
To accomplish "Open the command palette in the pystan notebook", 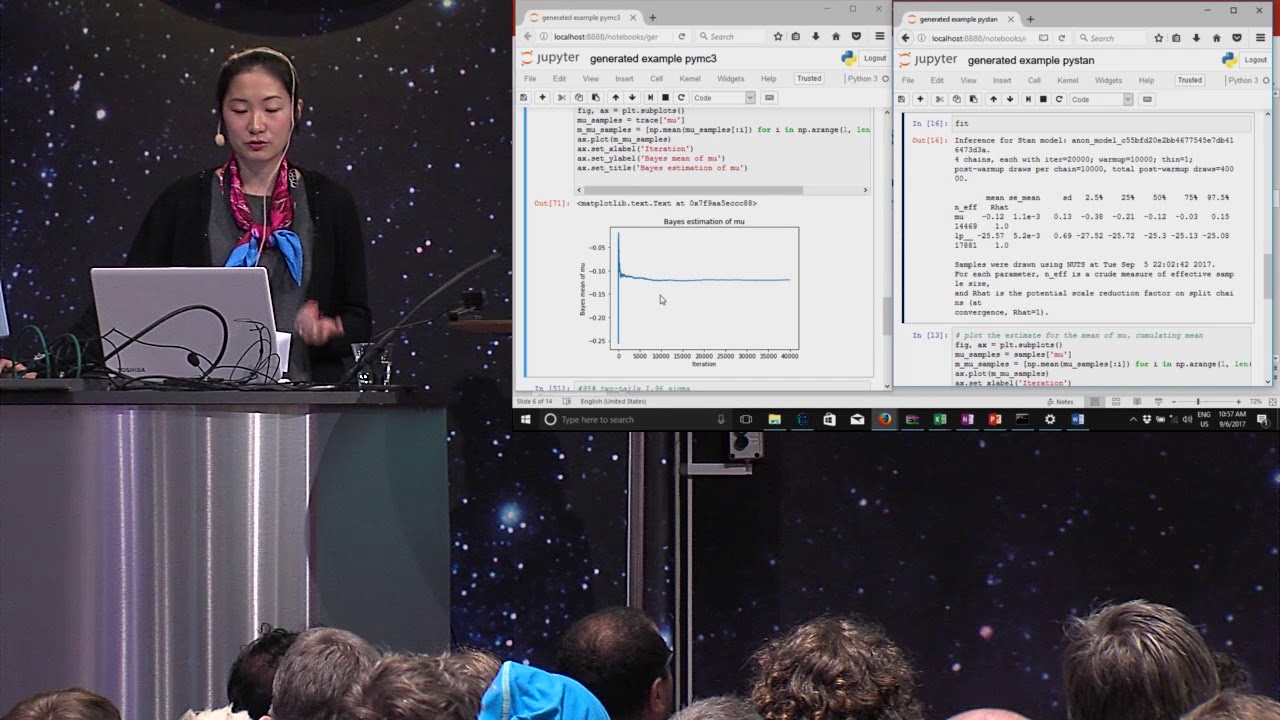I will point(1147,99).
